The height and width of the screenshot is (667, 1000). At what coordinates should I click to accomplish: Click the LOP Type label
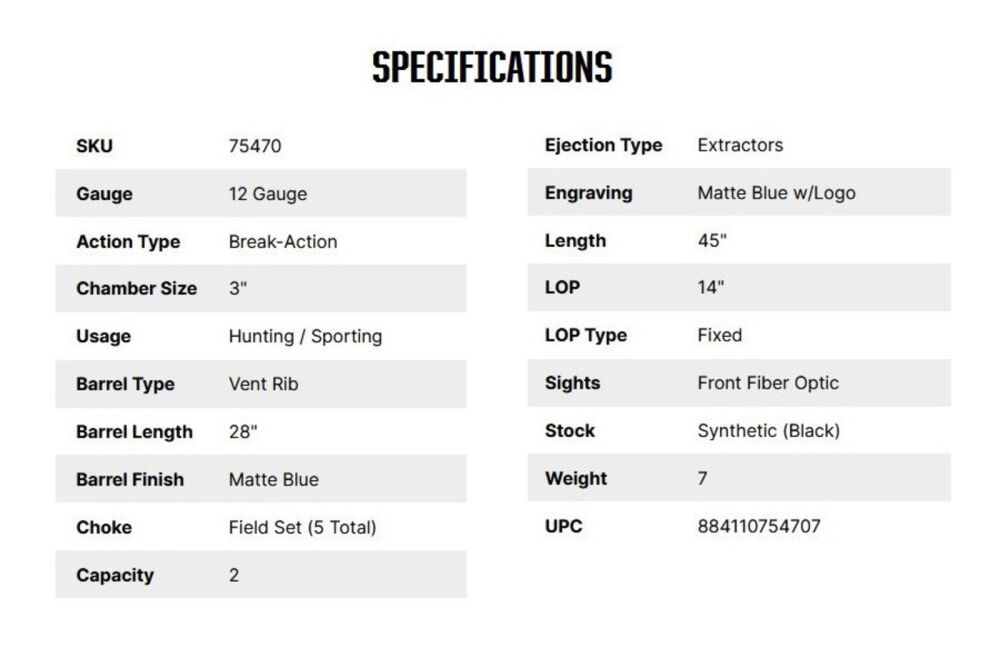(x=586, y=335)
